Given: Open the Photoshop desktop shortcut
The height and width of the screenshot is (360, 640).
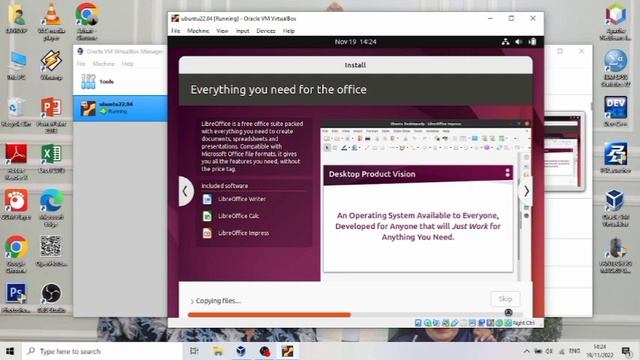Looking at the screenshot, I should [16, 298].
